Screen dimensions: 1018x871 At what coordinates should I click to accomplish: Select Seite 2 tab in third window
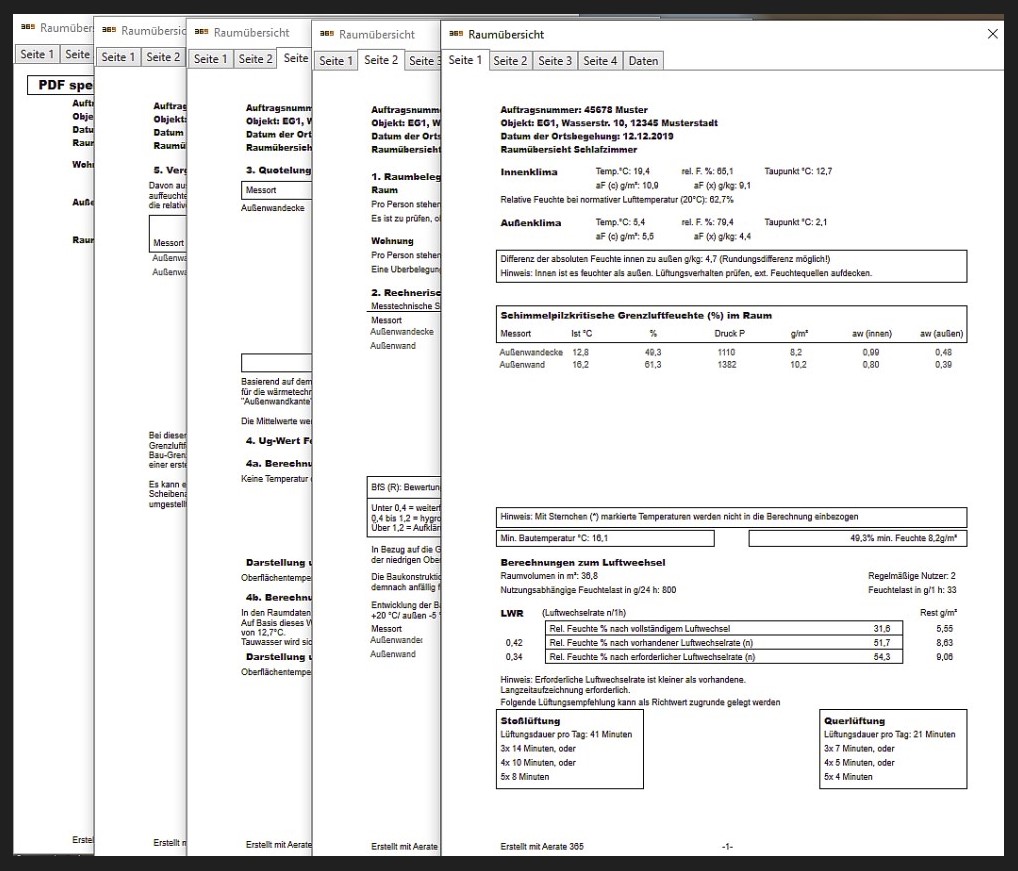(x=255, y=58)
